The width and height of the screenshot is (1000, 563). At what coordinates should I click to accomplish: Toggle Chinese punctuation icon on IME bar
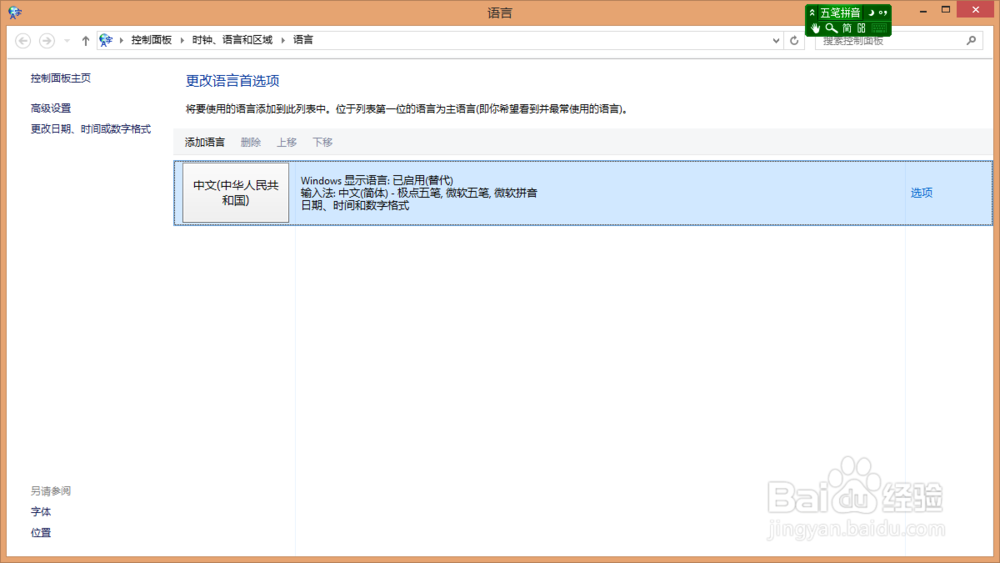[883, 13]
